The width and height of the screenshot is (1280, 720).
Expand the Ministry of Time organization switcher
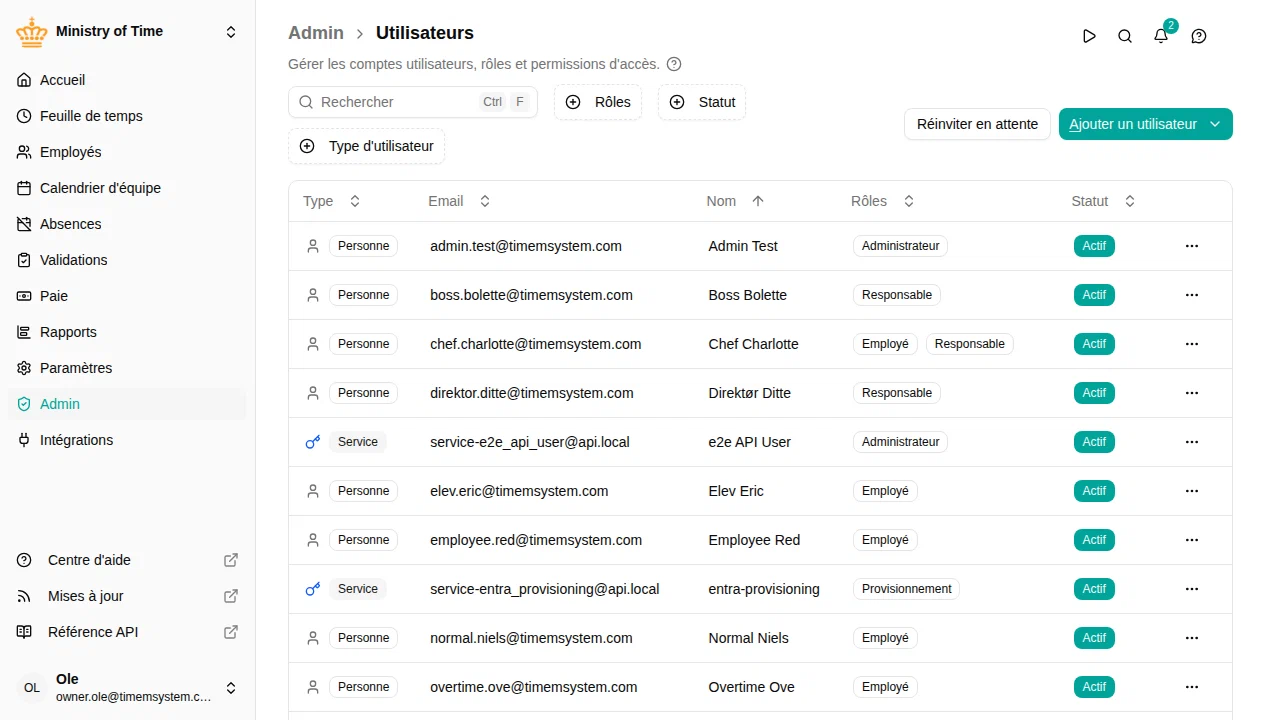(x=231, y=32)
